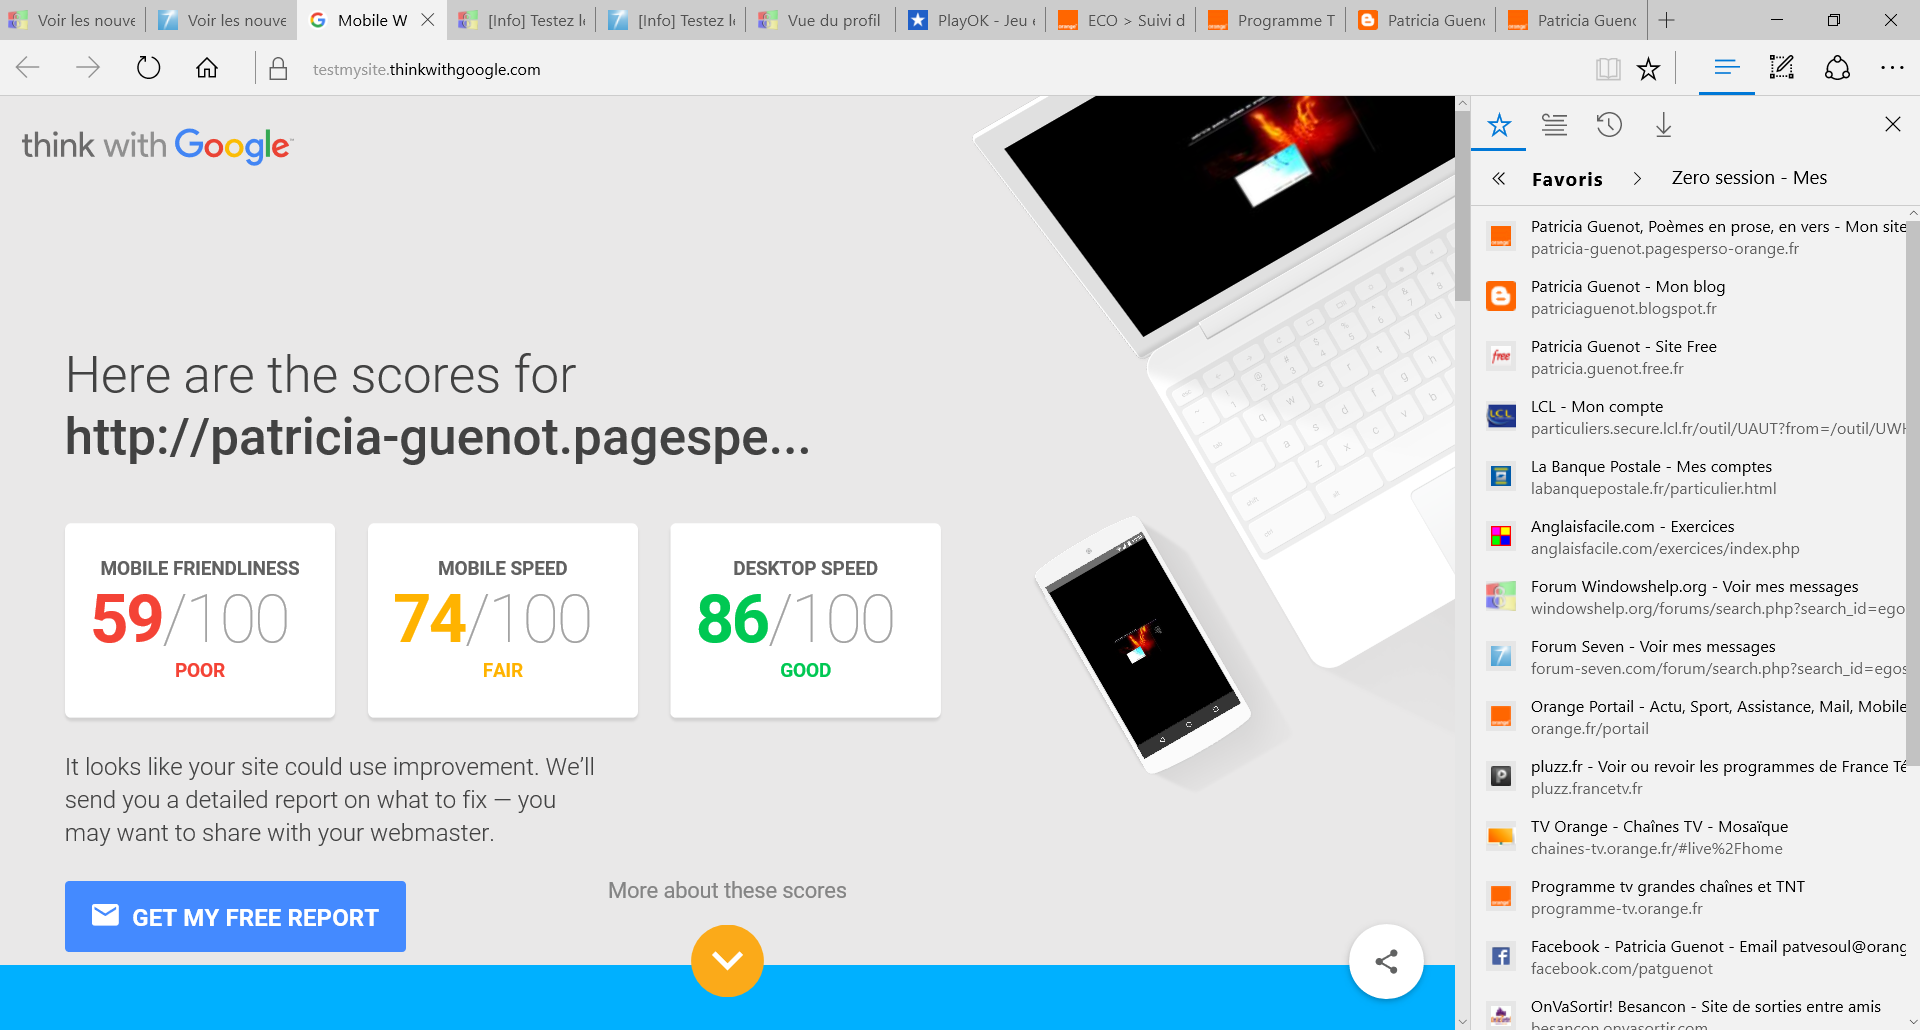Click the round share button
1920x1030 pixels.
point(1386,962)
